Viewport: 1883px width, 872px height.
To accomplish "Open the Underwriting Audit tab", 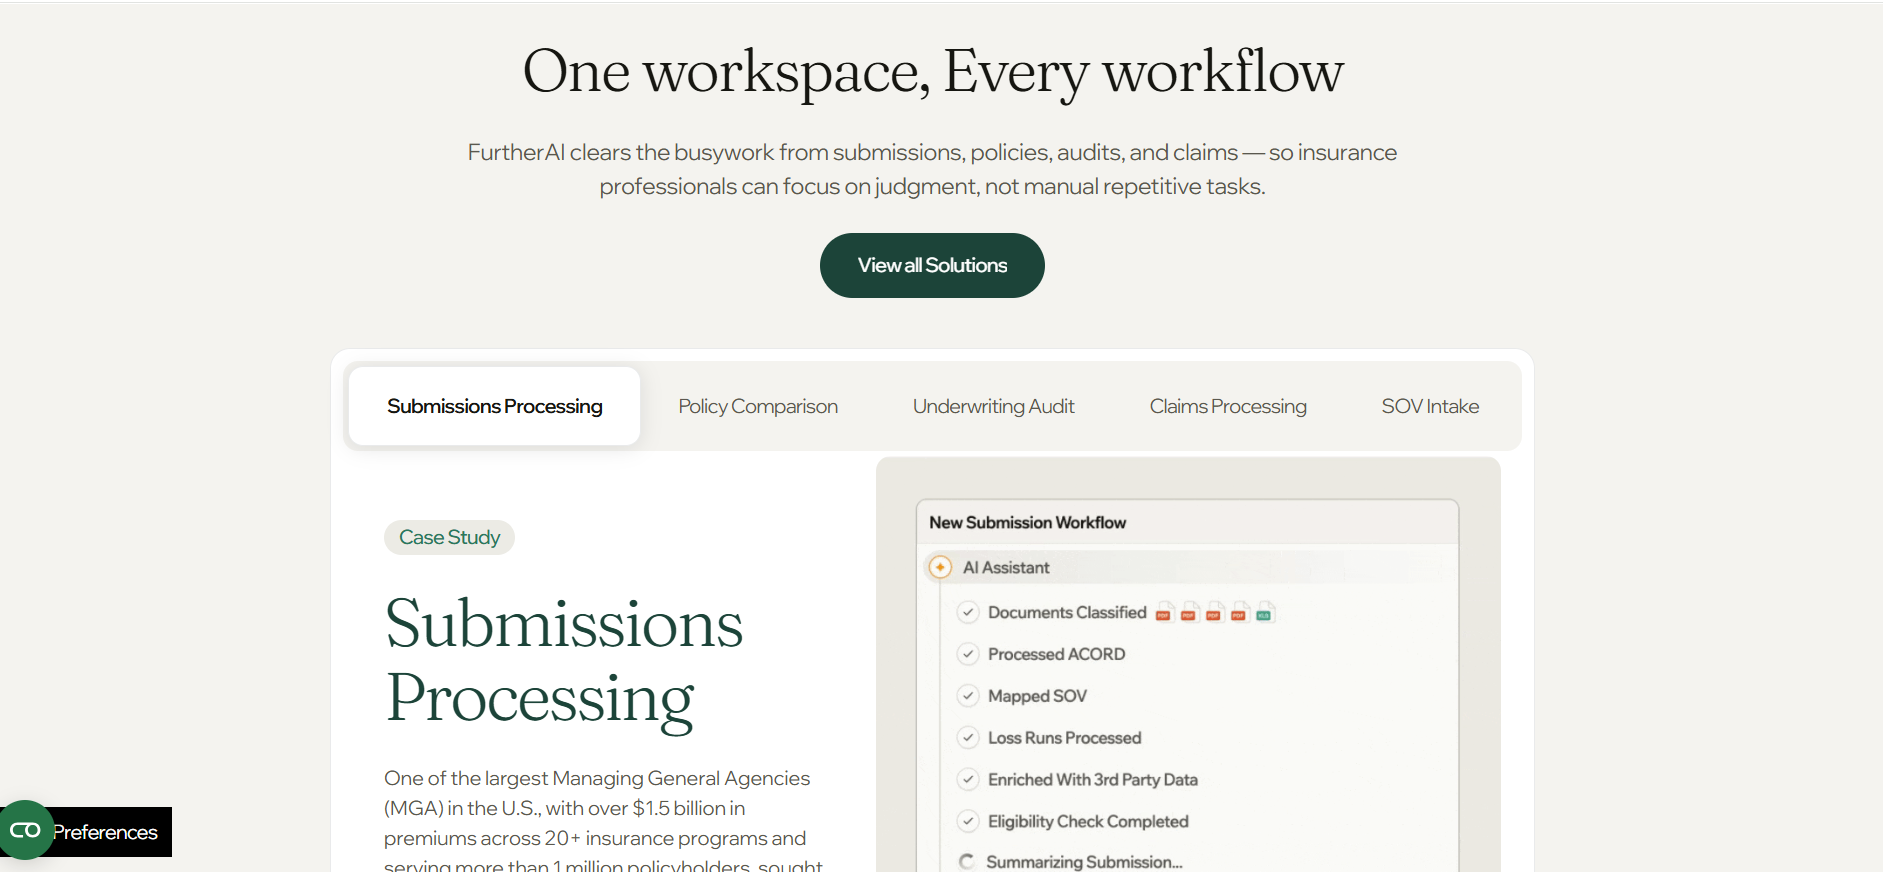I will 993,406.
